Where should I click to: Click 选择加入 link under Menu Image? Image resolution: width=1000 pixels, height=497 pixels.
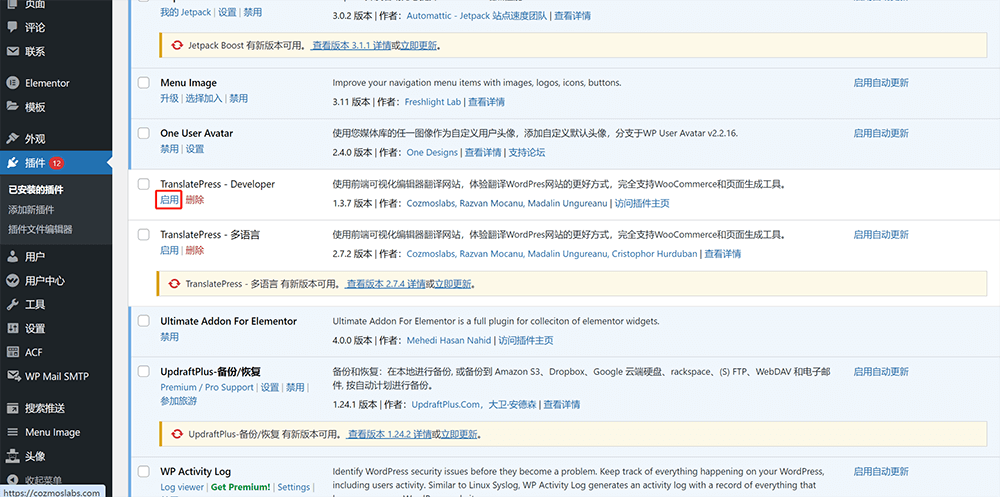[204, 98]
